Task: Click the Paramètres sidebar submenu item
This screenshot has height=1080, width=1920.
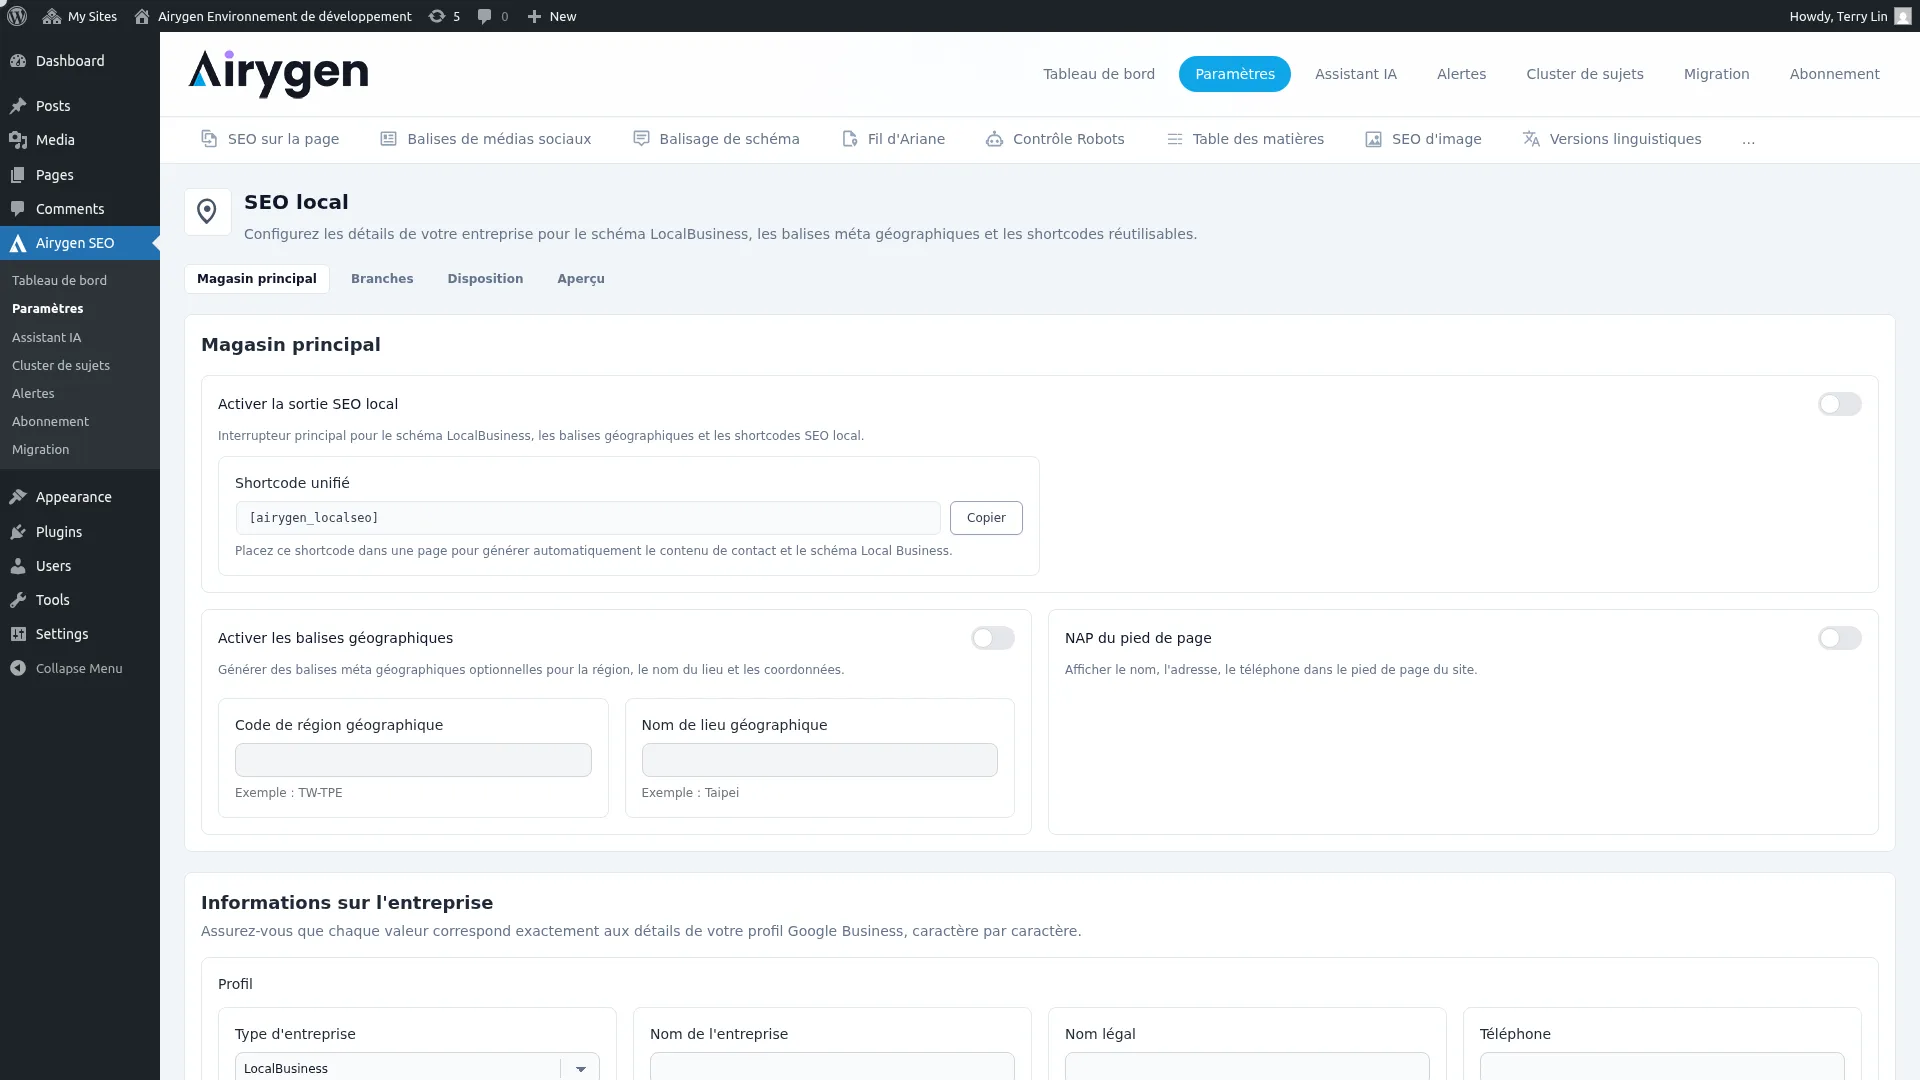Action: [x=47, y=309]
